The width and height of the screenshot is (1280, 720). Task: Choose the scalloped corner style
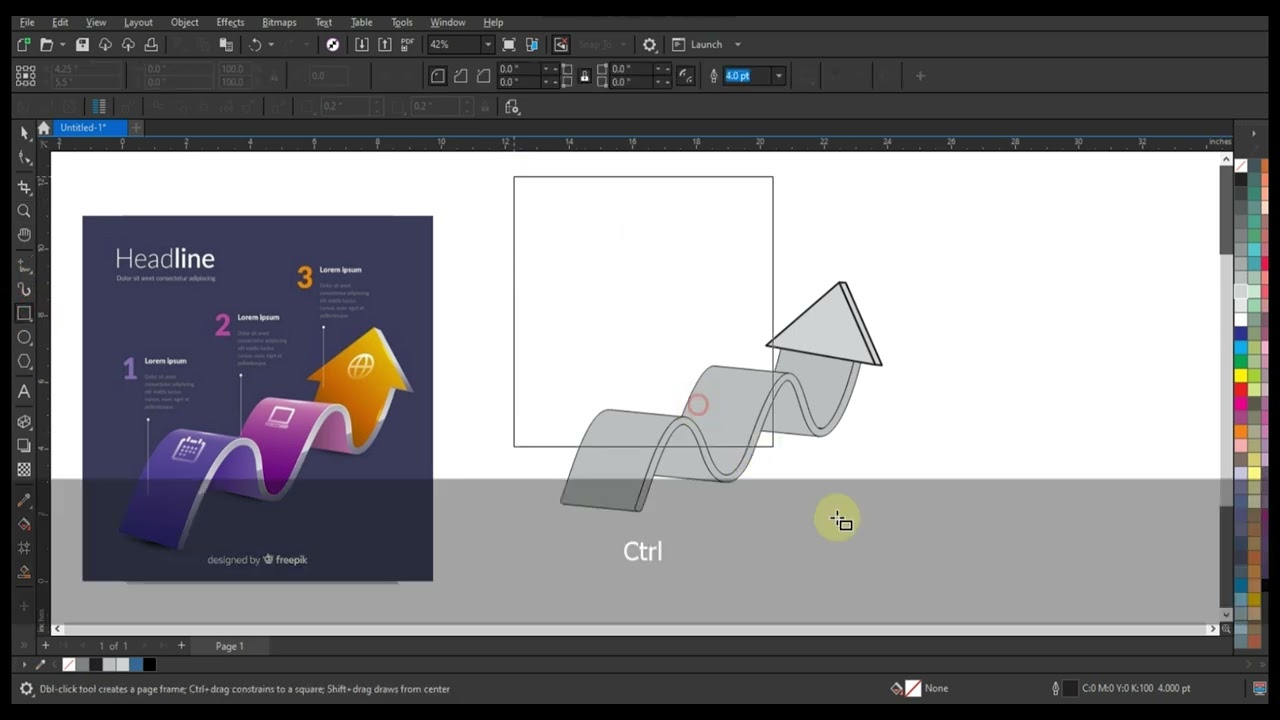coord(460,76)
